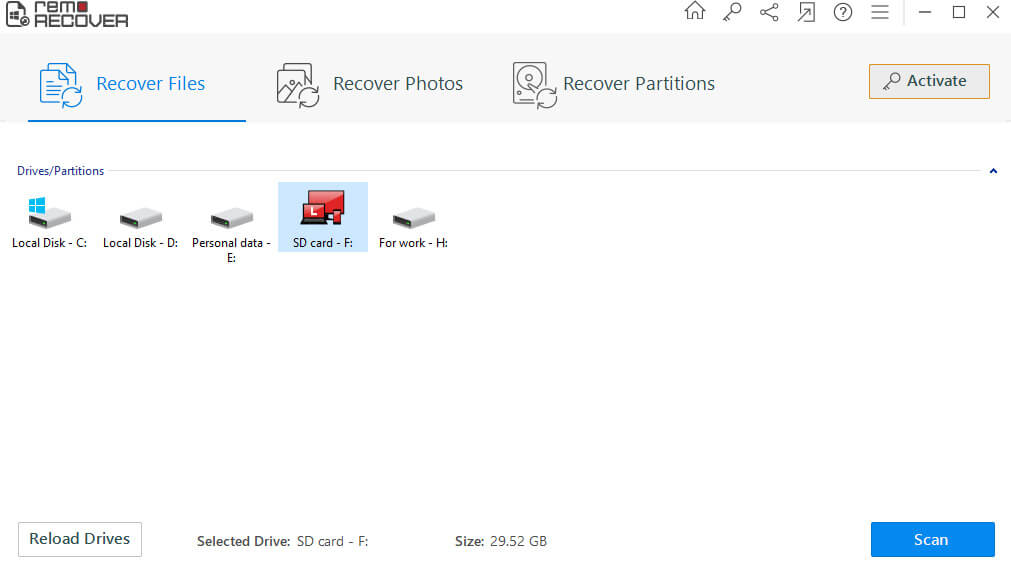The image size is (1011, 571).
Task: Close the Remo Recover window
Action: tap(993, 12)
